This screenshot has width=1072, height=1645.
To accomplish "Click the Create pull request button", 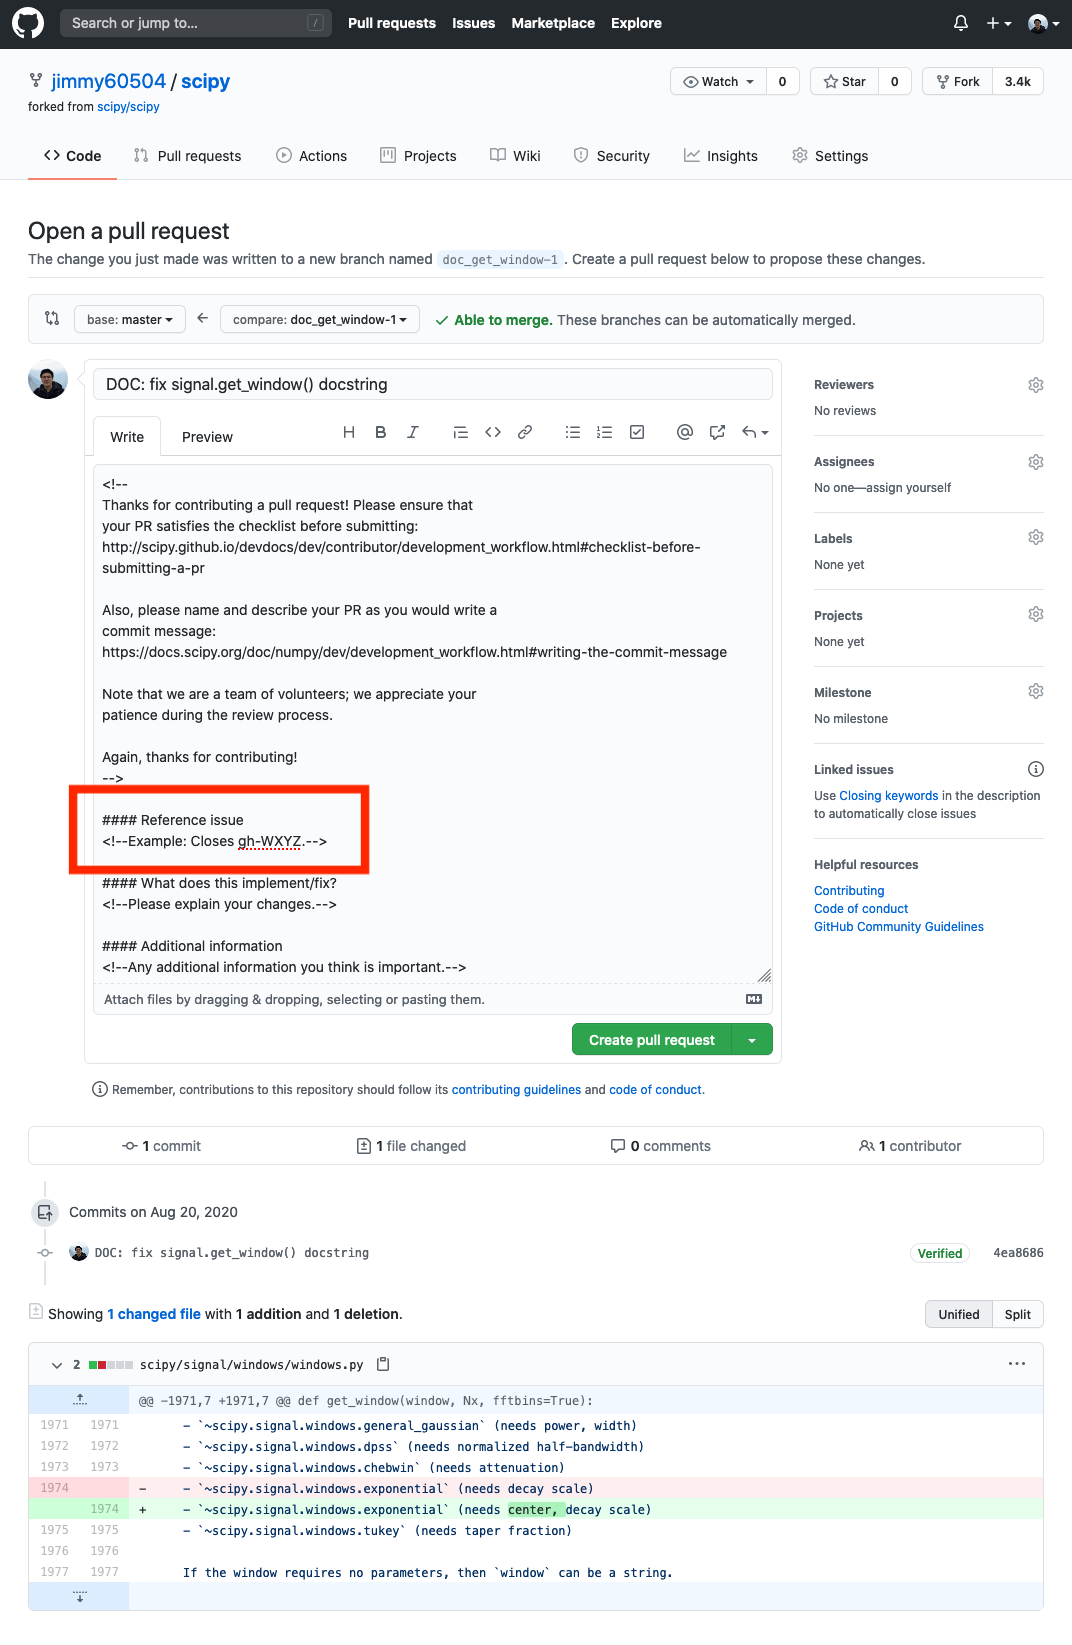I will 652,1040.
